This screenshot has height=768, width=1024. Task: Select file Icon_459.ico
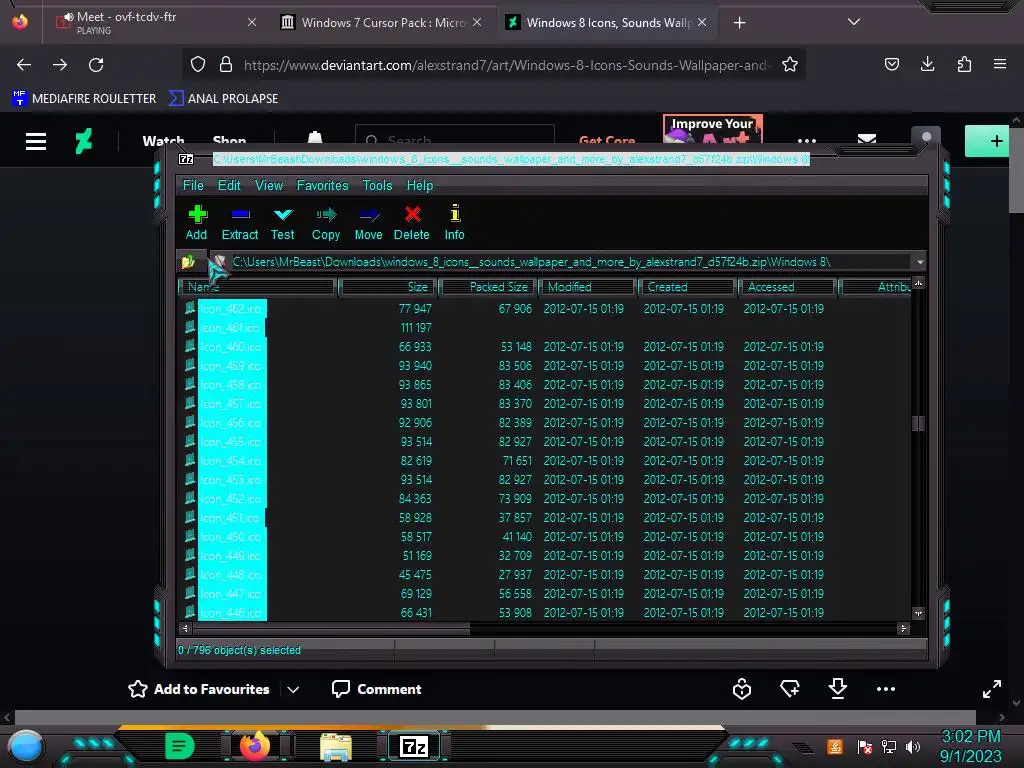pos(231,366)
